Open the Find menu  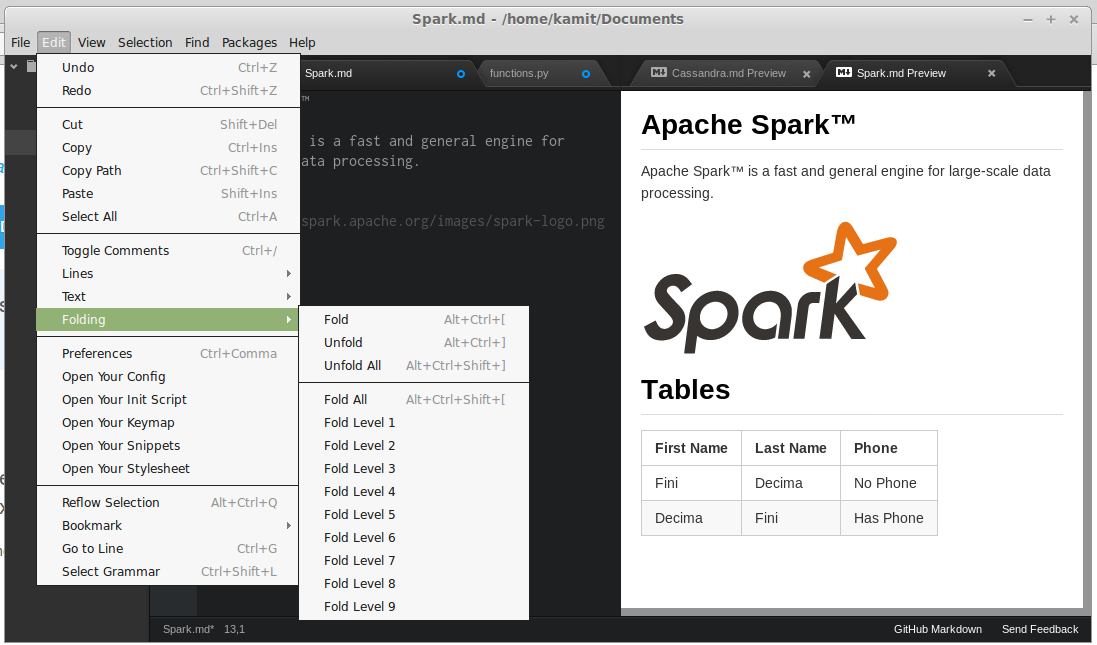pos(197,43)
